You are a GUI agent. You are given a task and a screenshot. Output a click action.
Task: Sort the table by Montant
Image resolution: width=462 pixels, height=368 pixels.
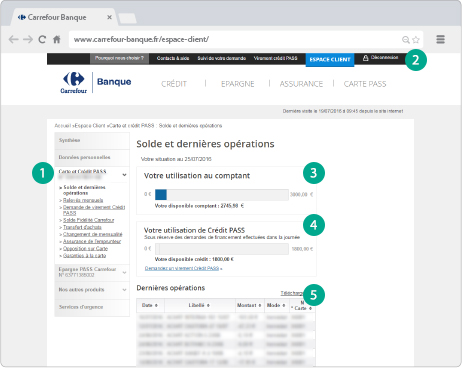(249, 305)
